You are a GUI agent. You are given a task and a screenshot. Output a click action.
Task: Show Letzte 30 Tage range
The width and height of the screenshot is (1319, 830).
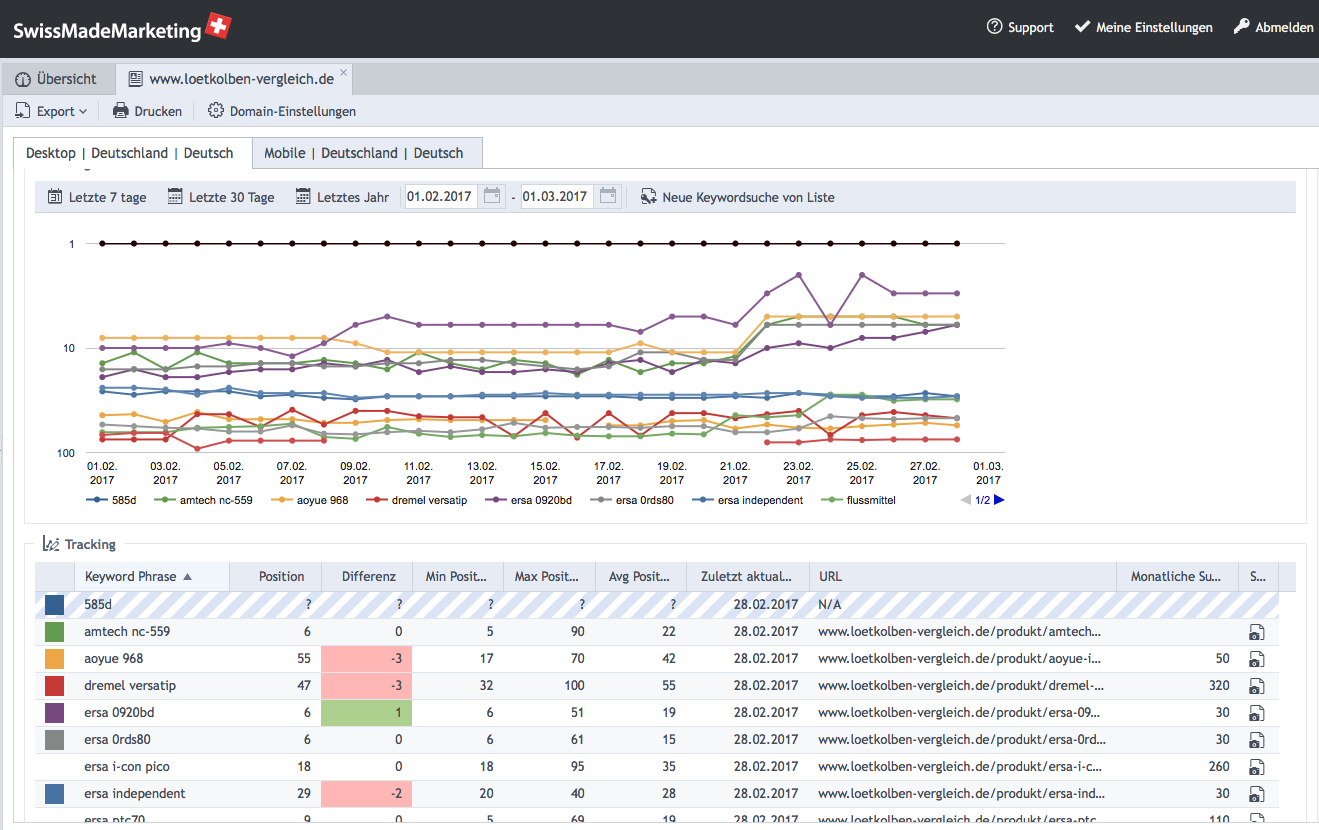coord(221,197)
